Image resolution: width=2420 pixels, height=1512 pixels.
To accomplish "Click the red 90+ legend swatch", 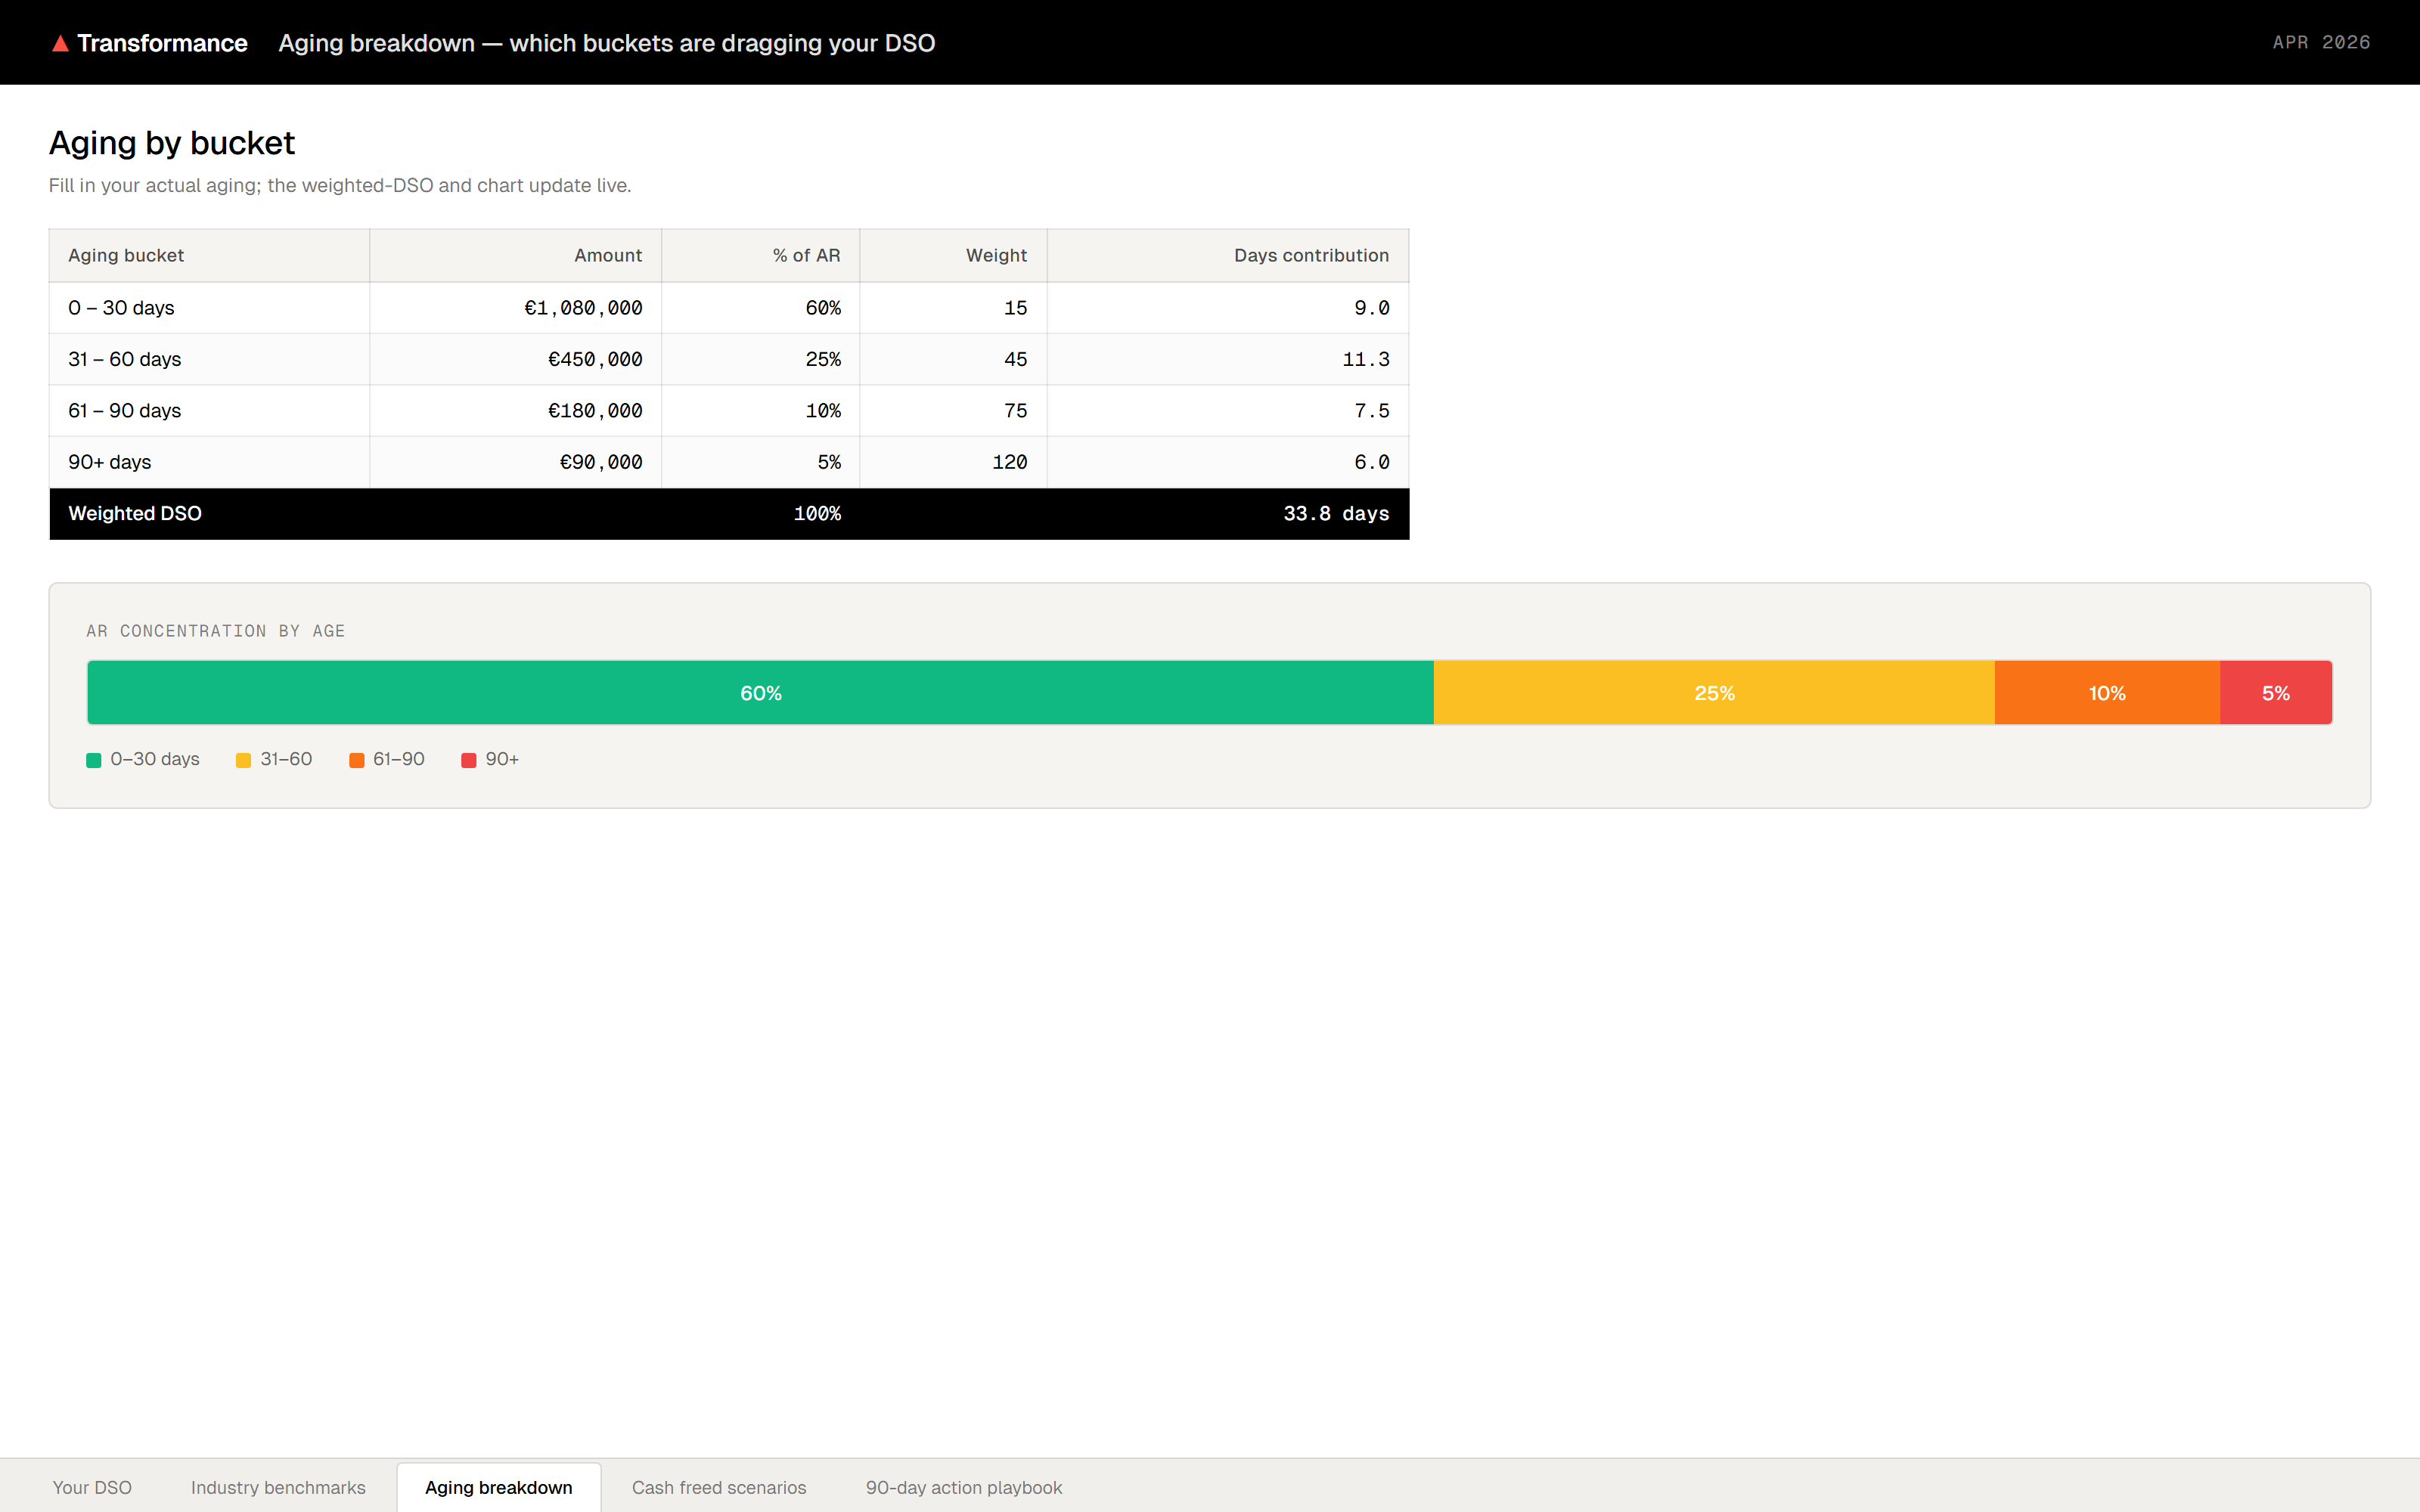I will pos(468,760).
